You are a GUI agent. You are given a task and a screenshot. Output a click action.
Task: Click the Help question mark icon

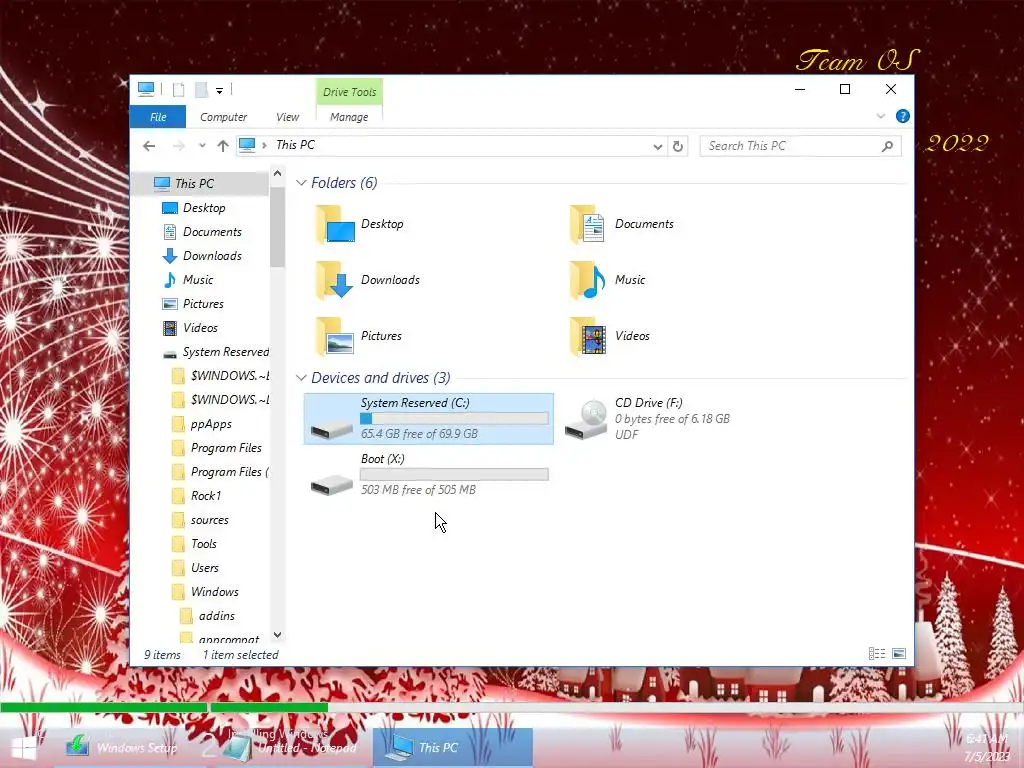903,116
